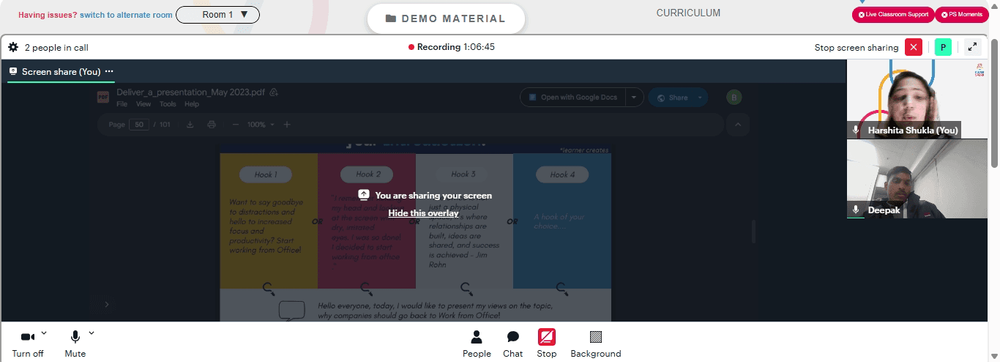
Task: Open Background effects
Action: tap(596, 344)
